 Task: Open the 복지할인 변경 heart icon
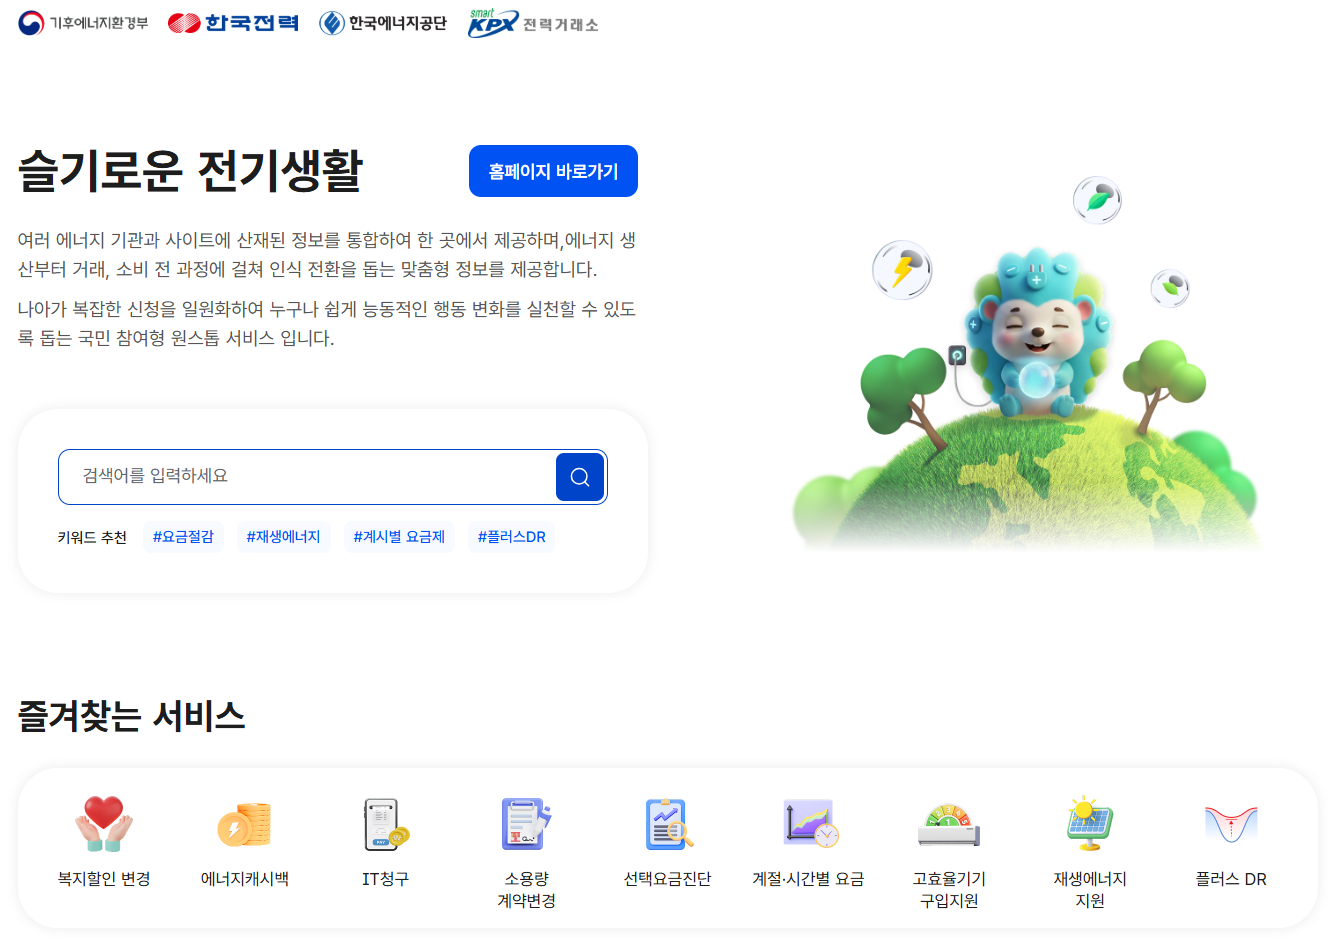(x=104, y=824)
